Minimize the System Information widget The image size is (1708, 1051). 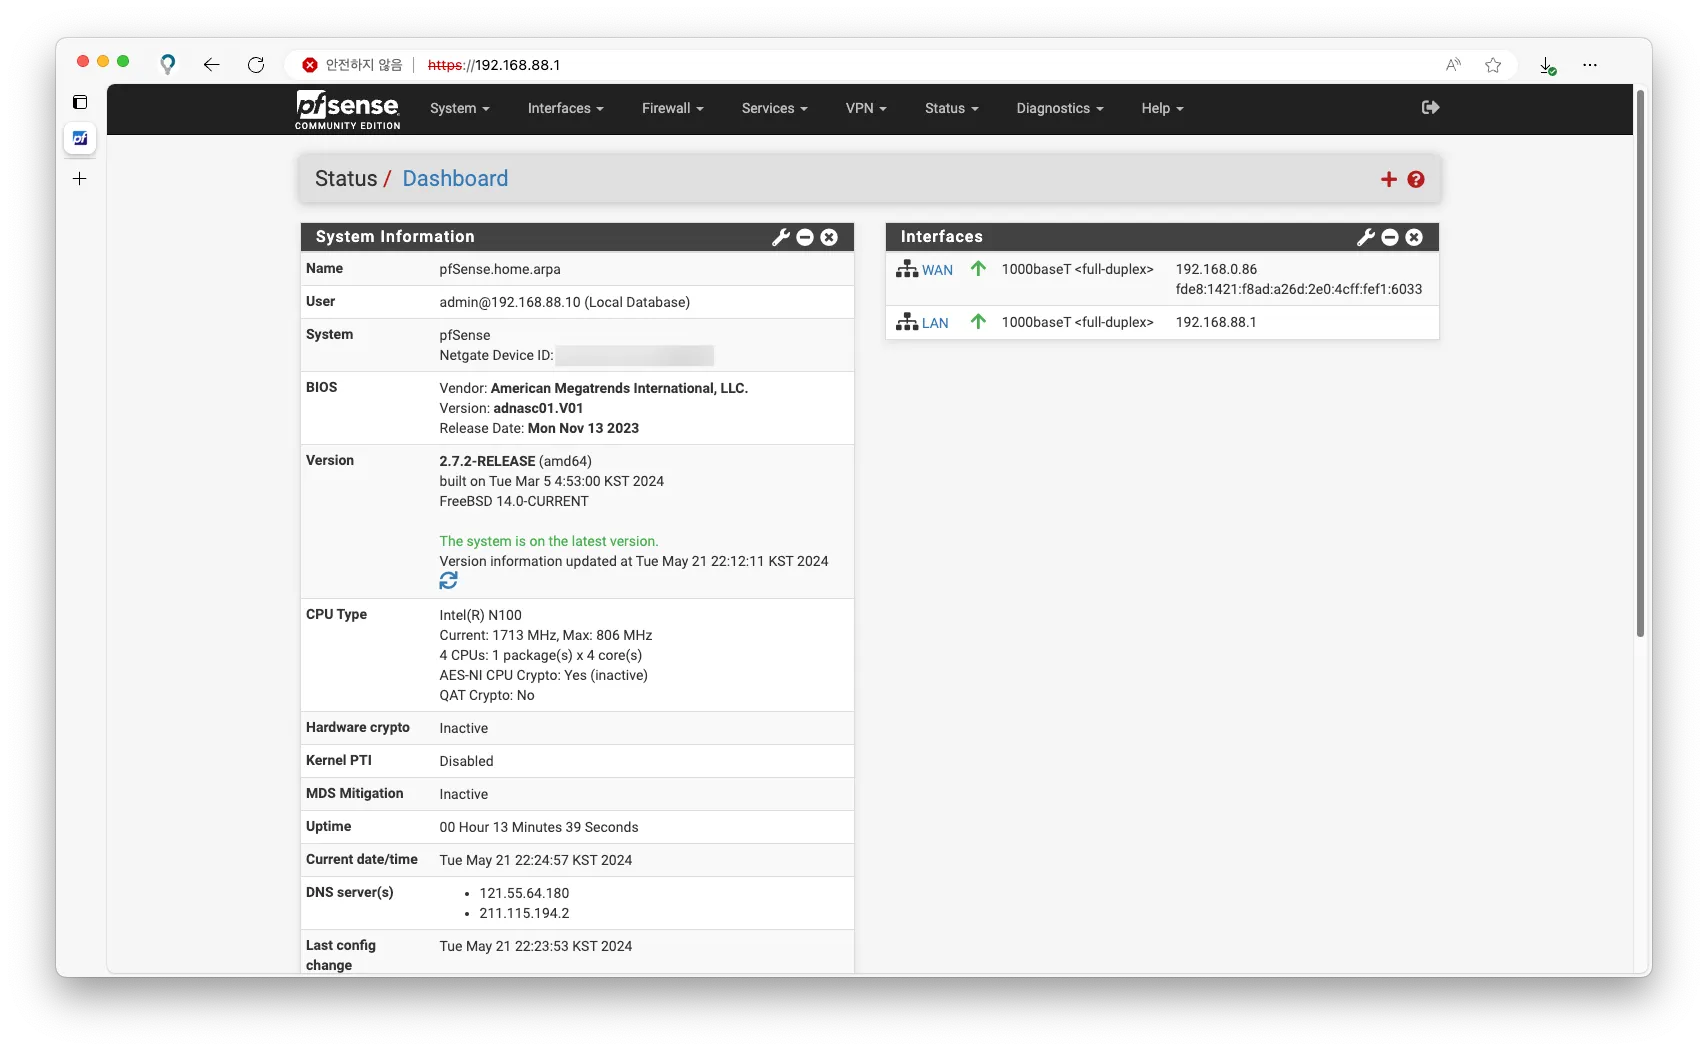point(805,237)
